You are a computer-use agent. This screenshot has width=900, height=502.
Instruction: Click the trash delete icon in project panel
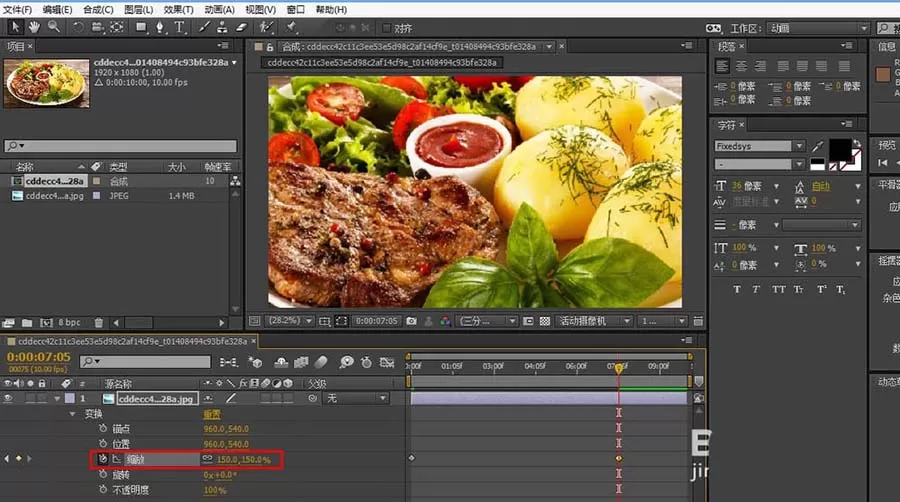click(99, 323)
